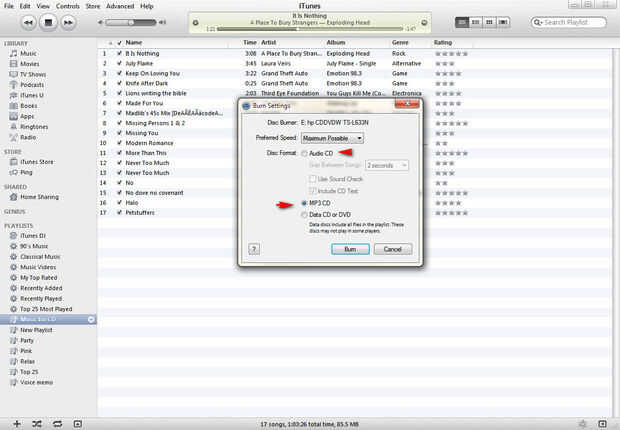Click the add playlist plus button

tap(17, 424)
